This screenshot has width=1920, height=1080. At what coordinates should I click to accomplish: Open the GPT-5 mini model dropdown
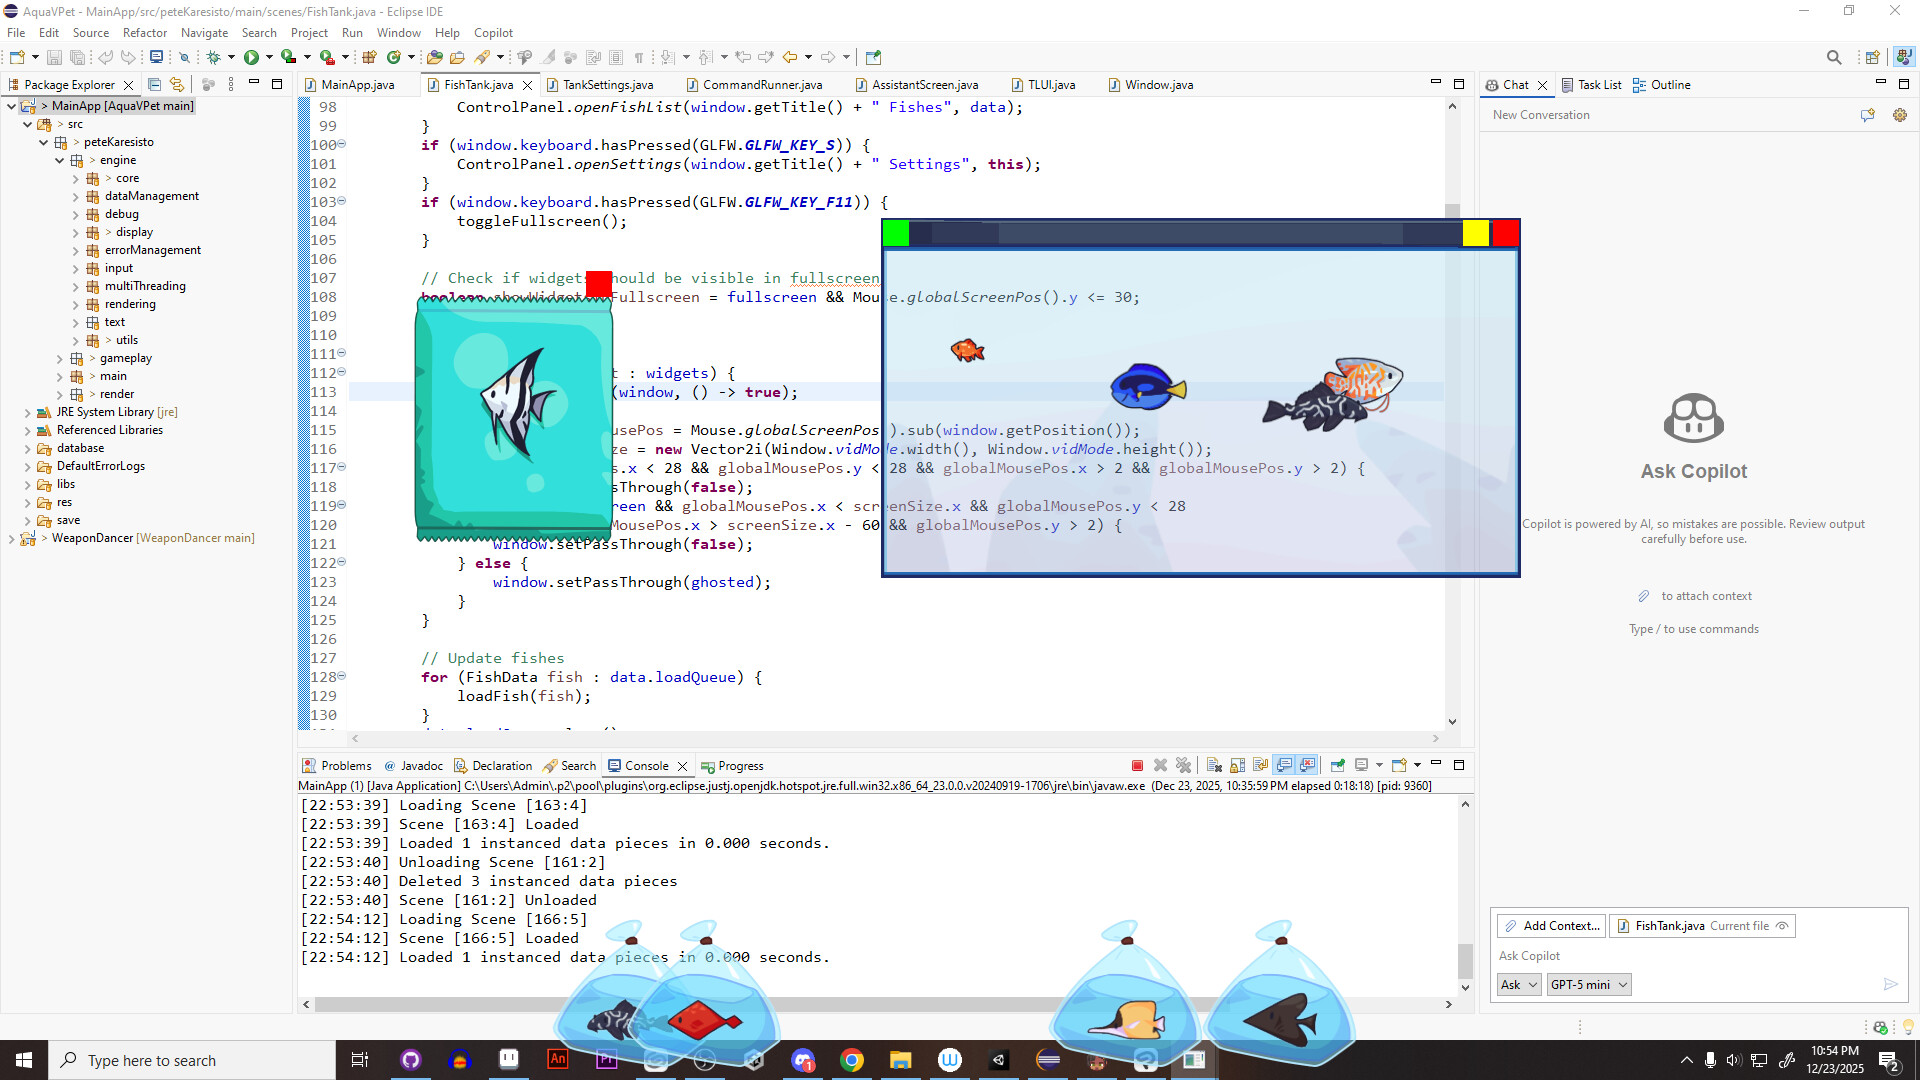(x=1589, y=984)
